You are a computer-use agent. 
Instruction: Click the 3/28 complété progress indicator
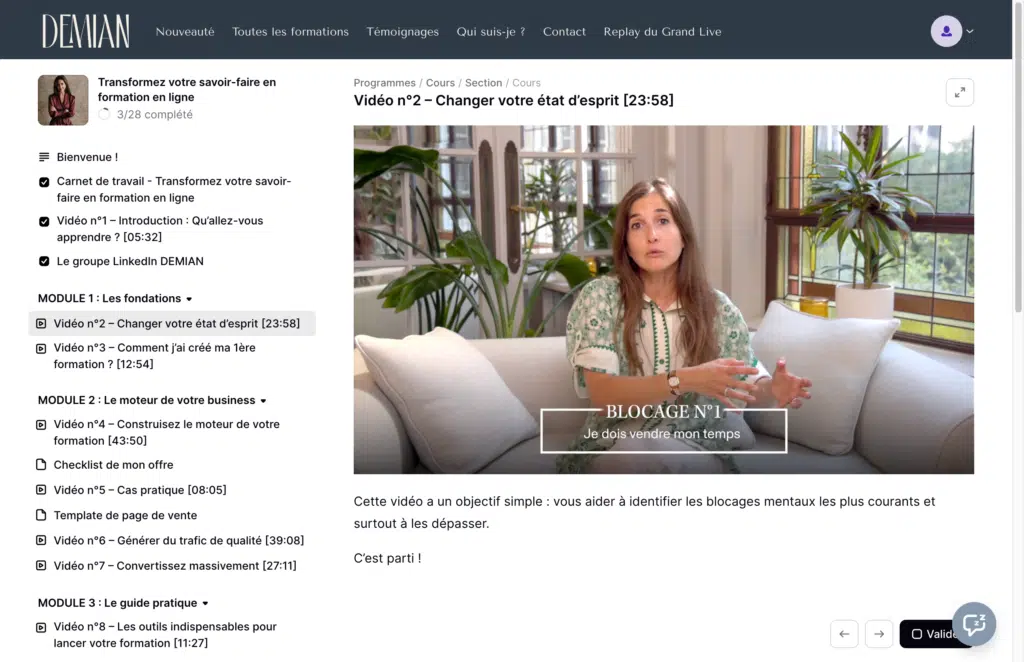coord(146,114)
